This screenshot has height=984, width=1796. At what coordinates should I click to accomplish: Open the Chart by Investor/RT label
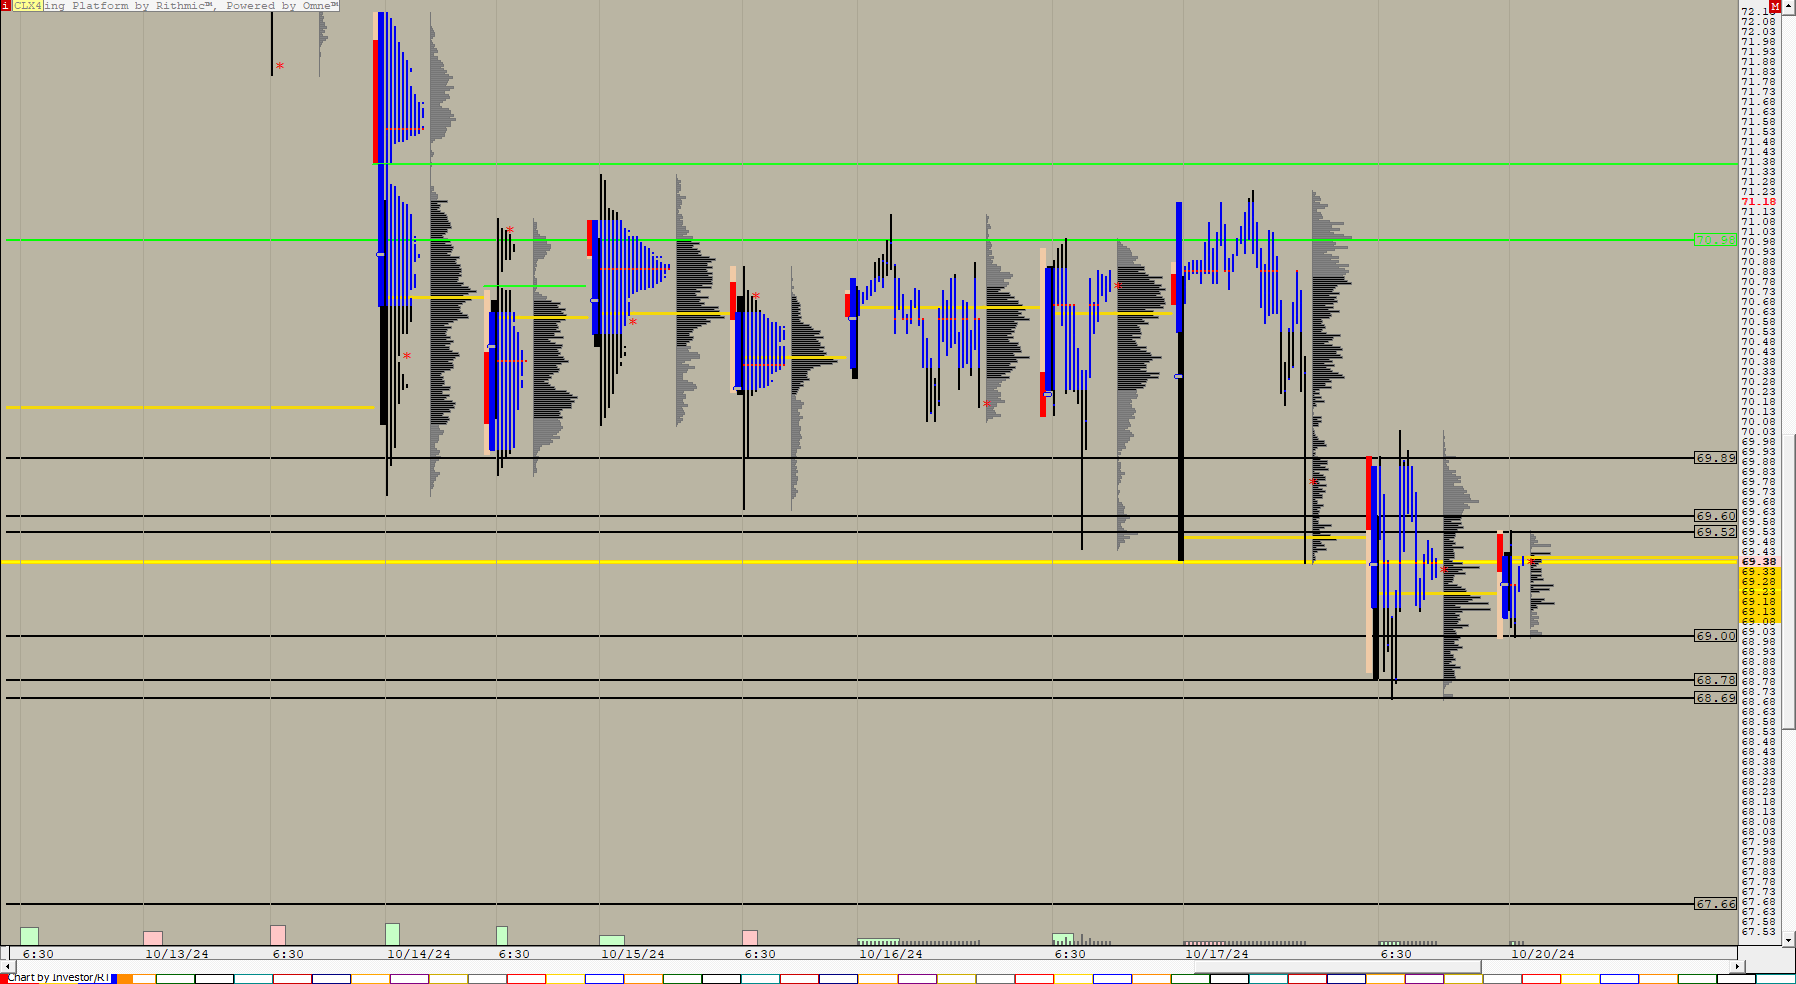(58, 978)
